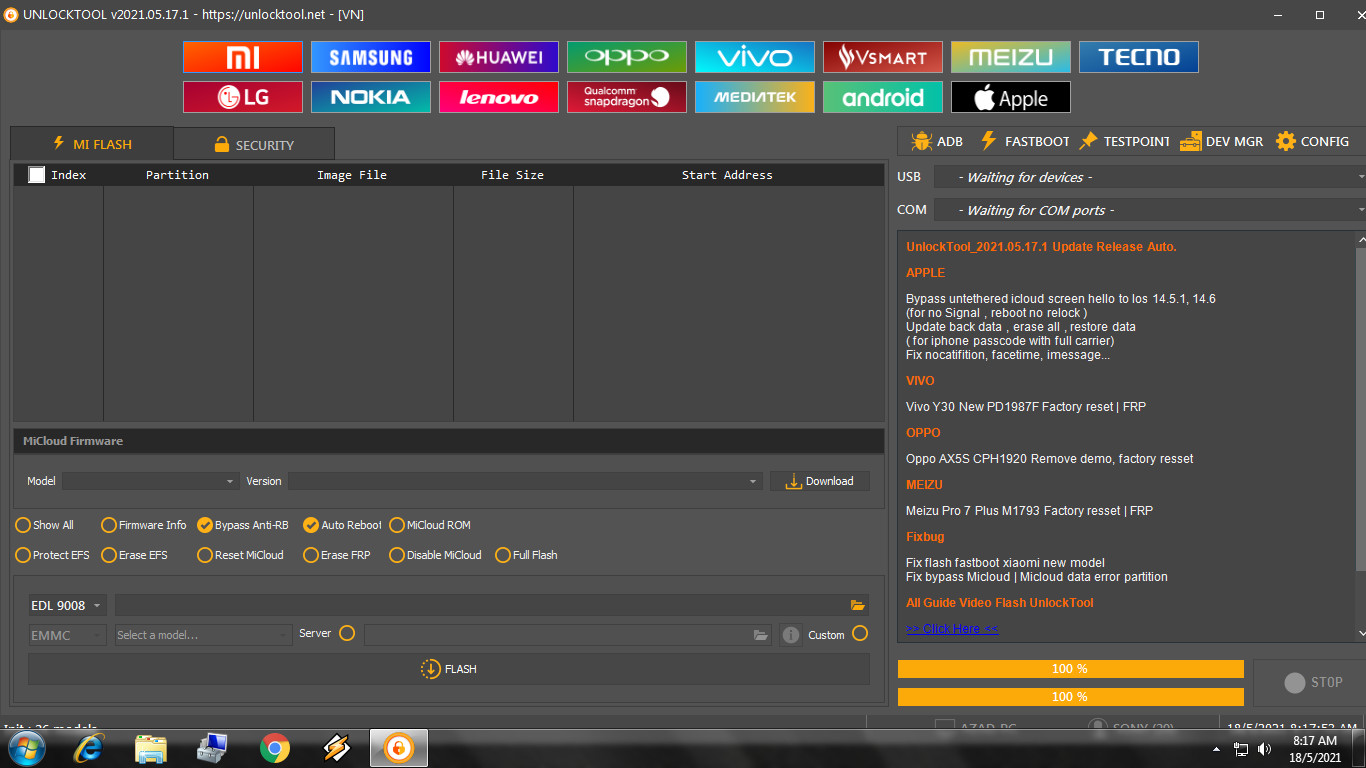Open the EMMC storage type dropdown
The width and height of the screenshot is (1366, 768).
pos(67,635)
